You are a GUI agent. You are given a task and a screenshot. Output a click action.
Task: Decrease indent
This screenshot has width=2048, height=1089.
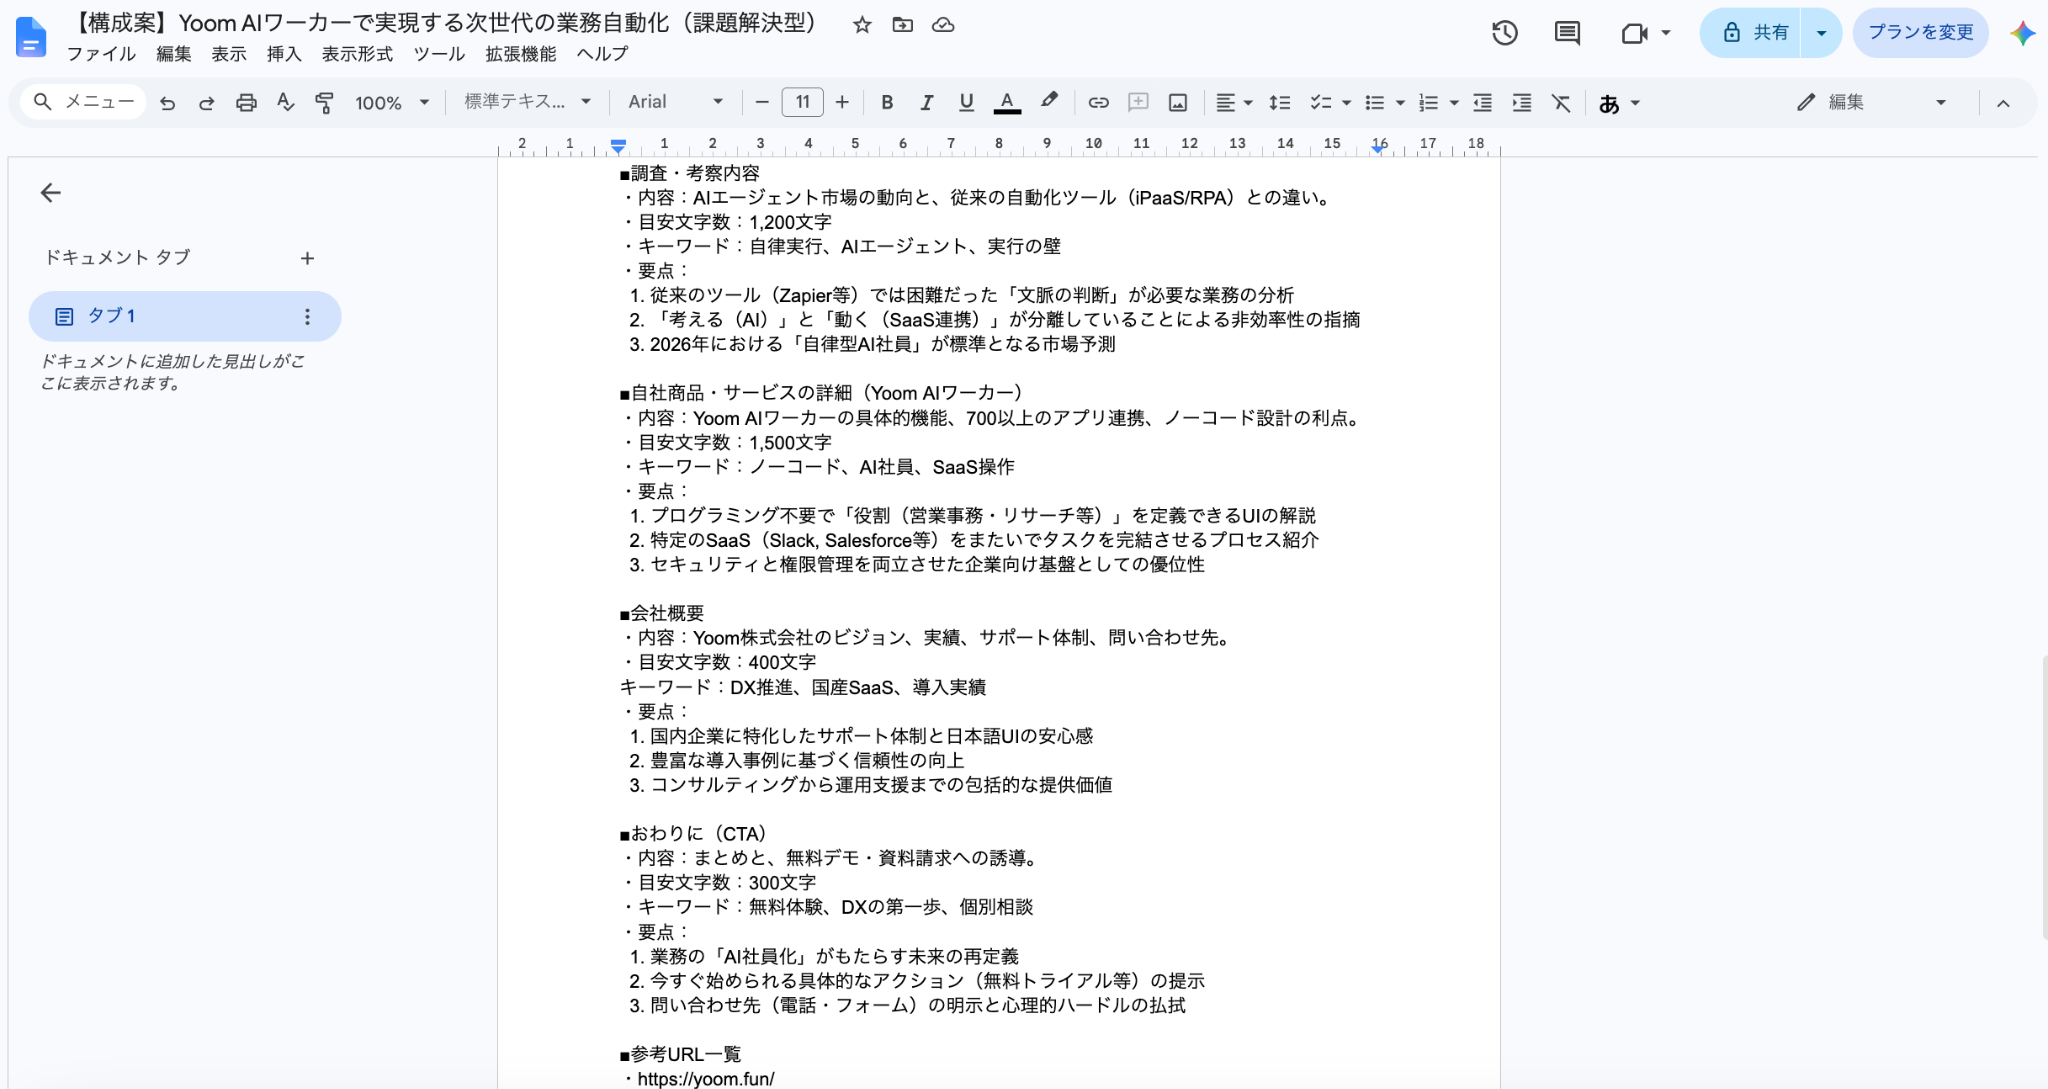click(x=1483, y=102)
